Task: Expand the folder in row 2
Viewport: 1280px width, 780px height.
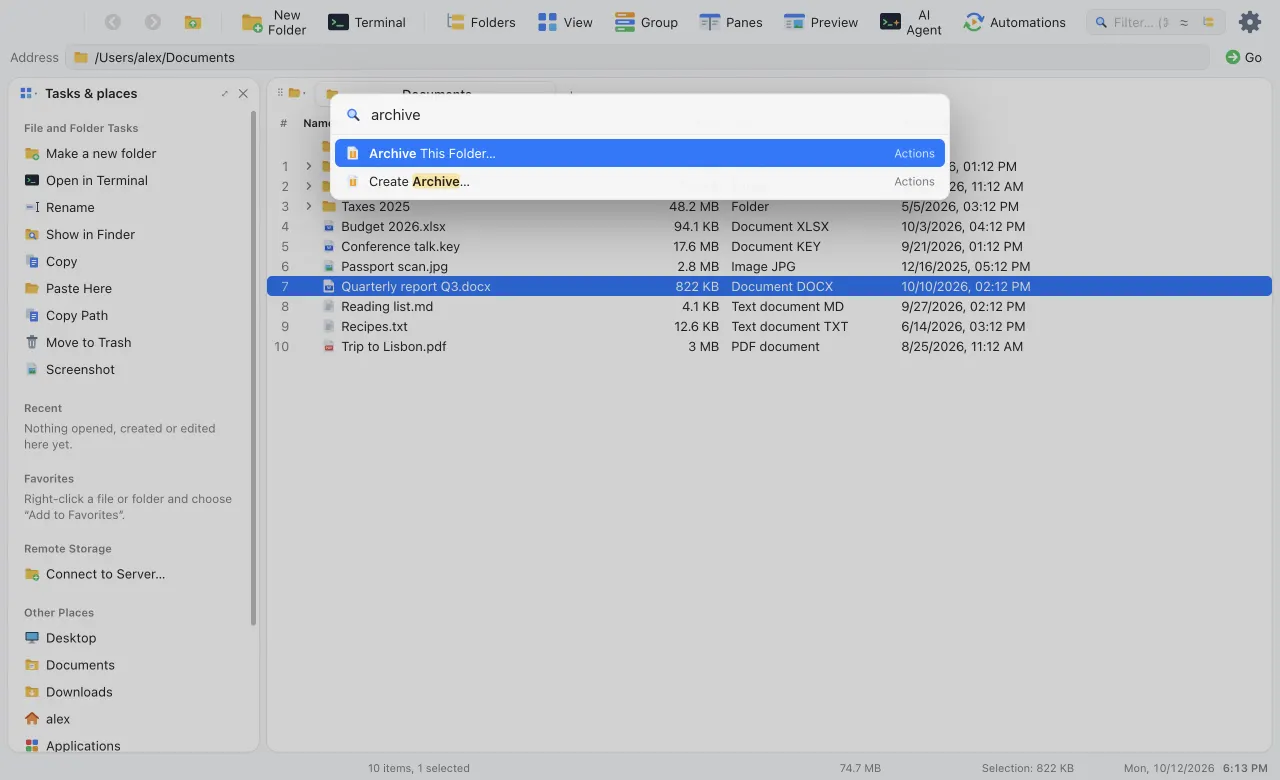Action: click(309, 186)
